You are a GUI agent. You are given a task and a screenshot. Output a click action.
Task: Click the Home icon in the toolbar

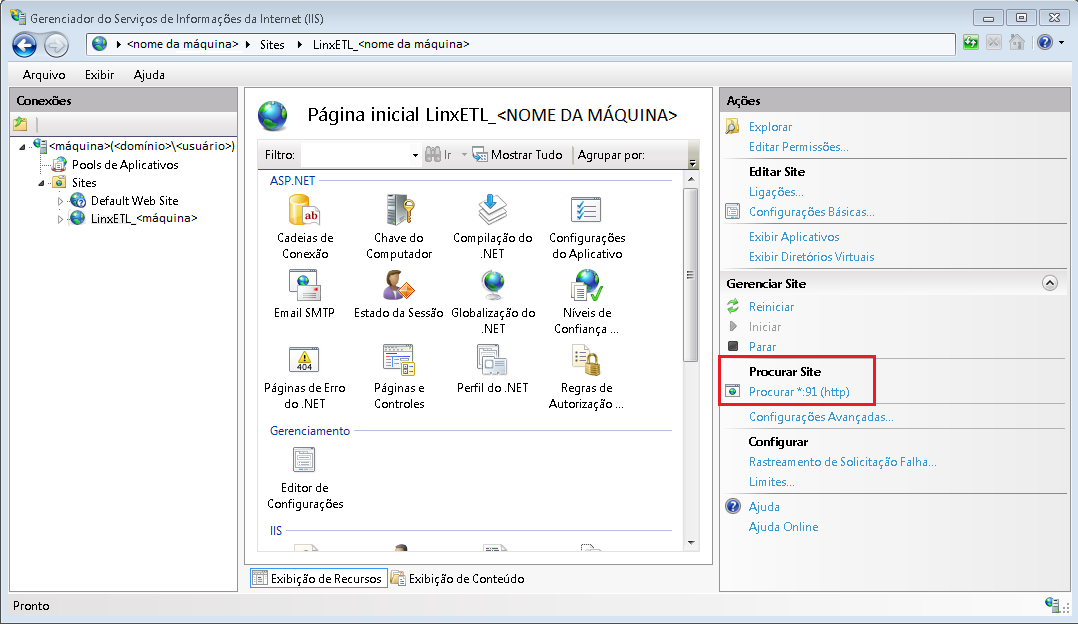[x=1017, y=43]
